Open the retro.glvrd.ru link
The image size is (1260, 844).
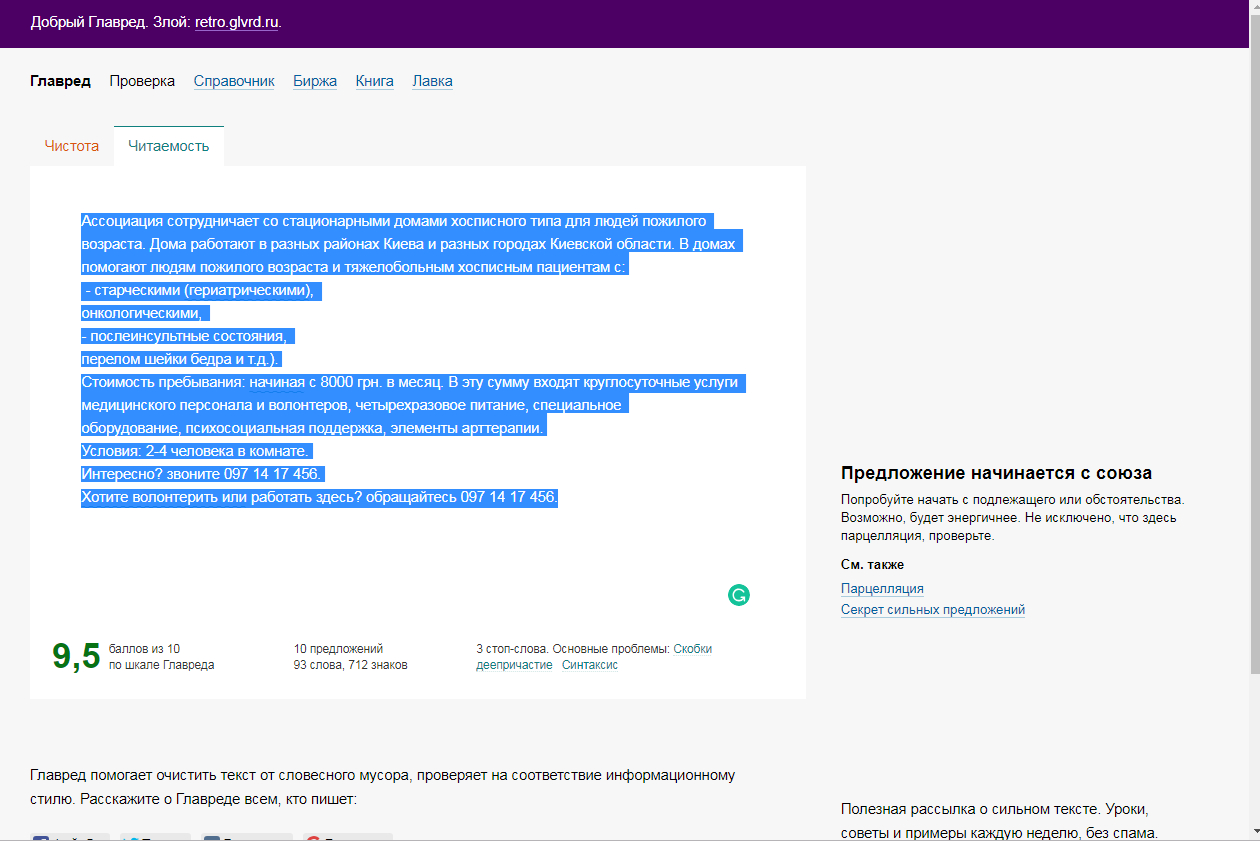coord(237,22)
